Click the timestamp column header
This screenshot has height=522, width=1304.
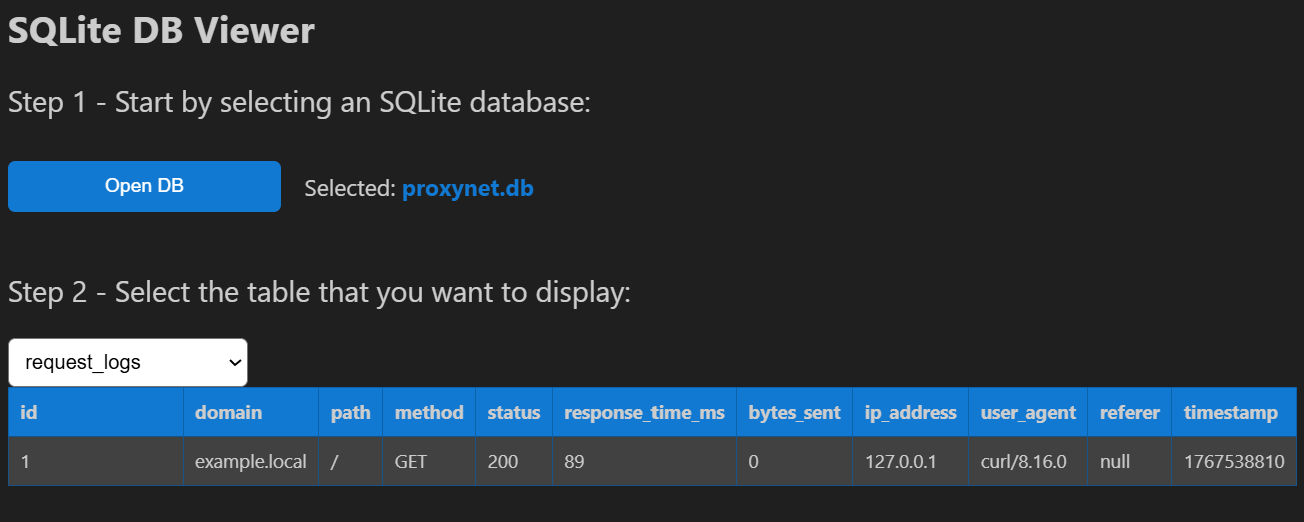pyautogui.click(x=1231, y=412)
